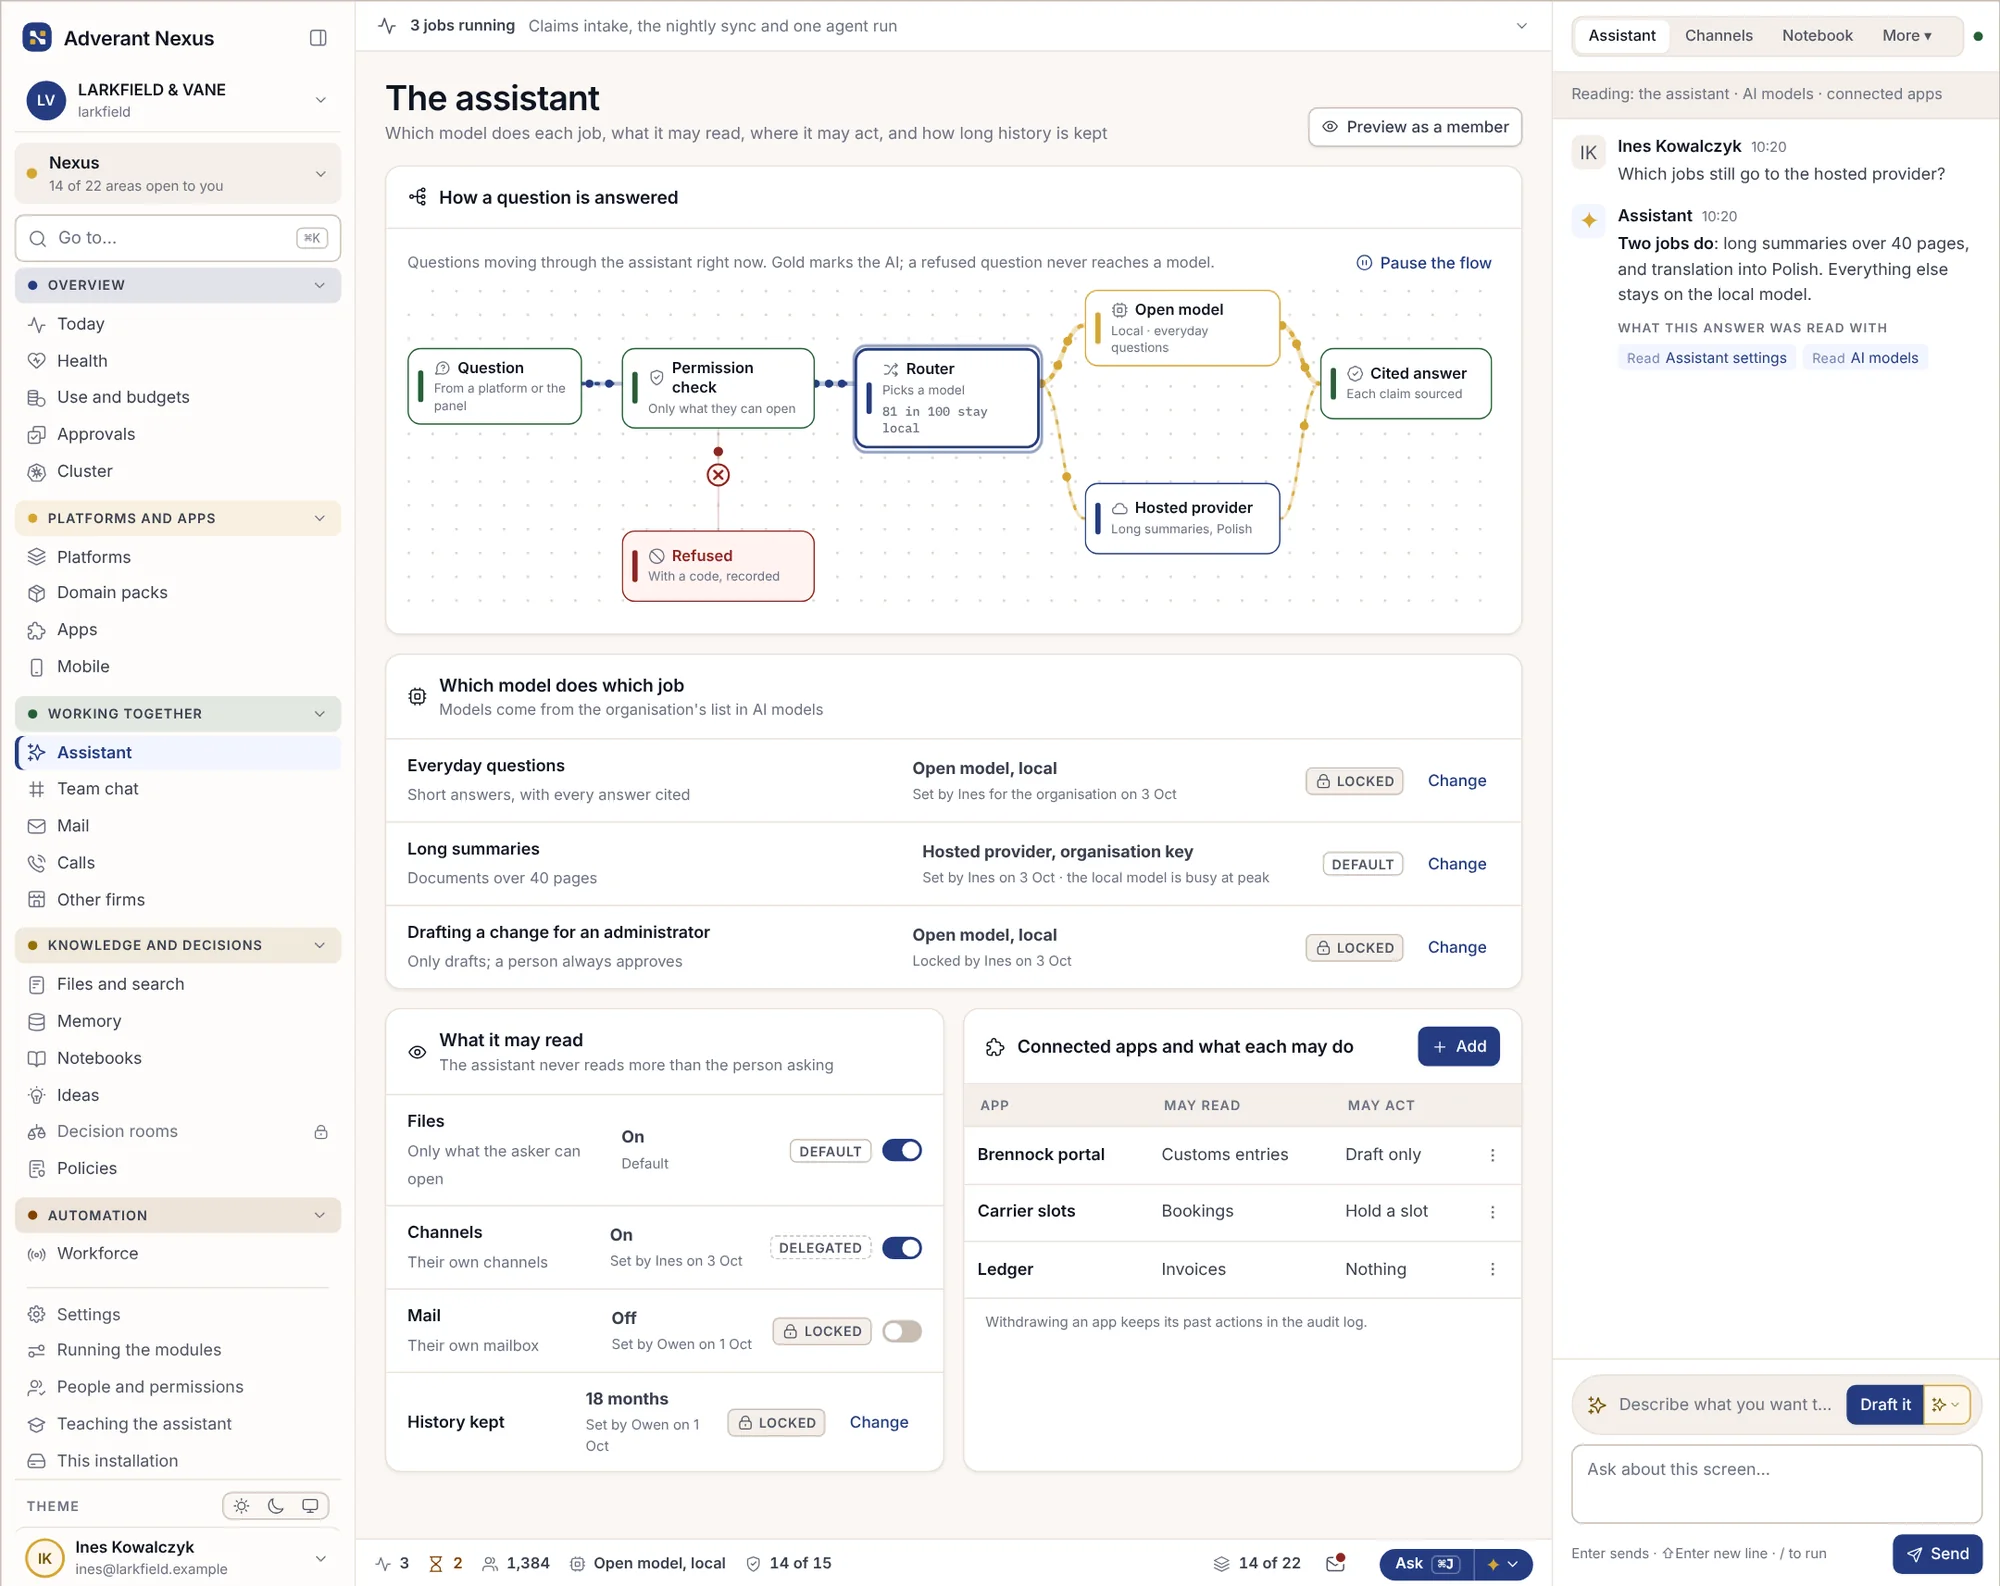Pause the flow
Screen dimensions: 2000x1586
(1424, 263)
